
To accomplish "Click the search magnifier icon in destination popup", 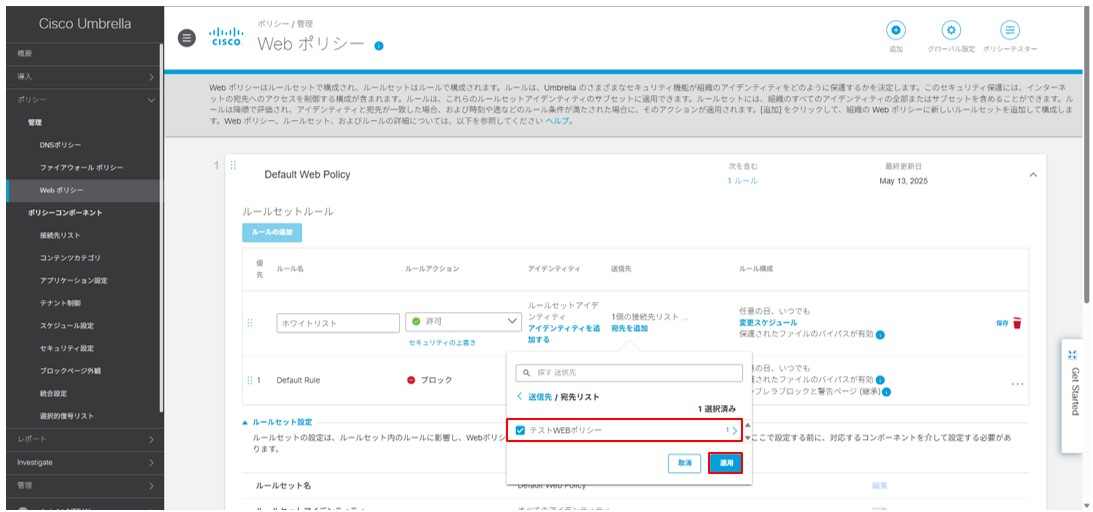I will click(x=527, y=373).
